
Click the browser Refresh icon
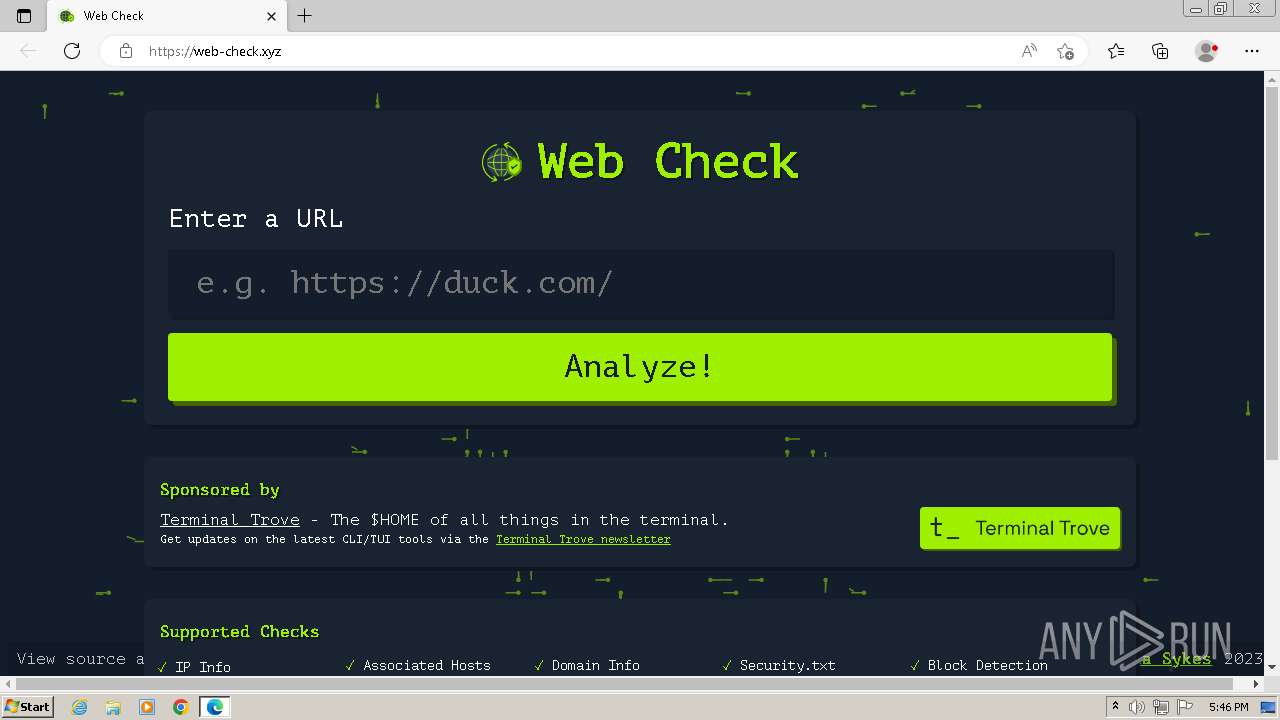click(72, 51)
